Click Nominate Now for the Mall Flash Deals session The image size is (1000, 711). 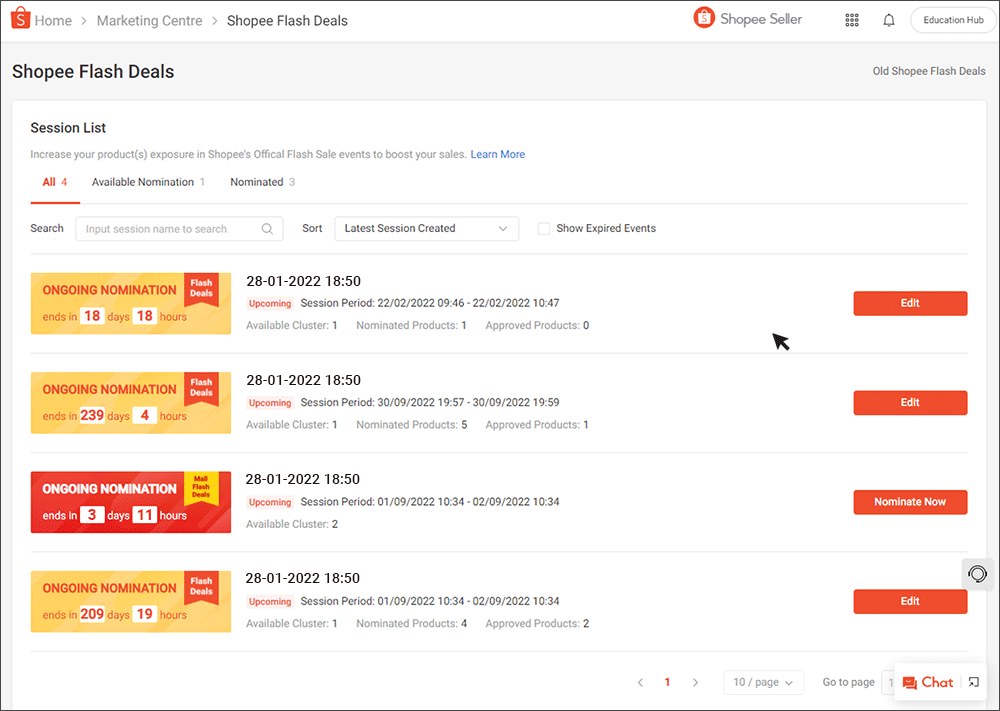tap(910, 502)
